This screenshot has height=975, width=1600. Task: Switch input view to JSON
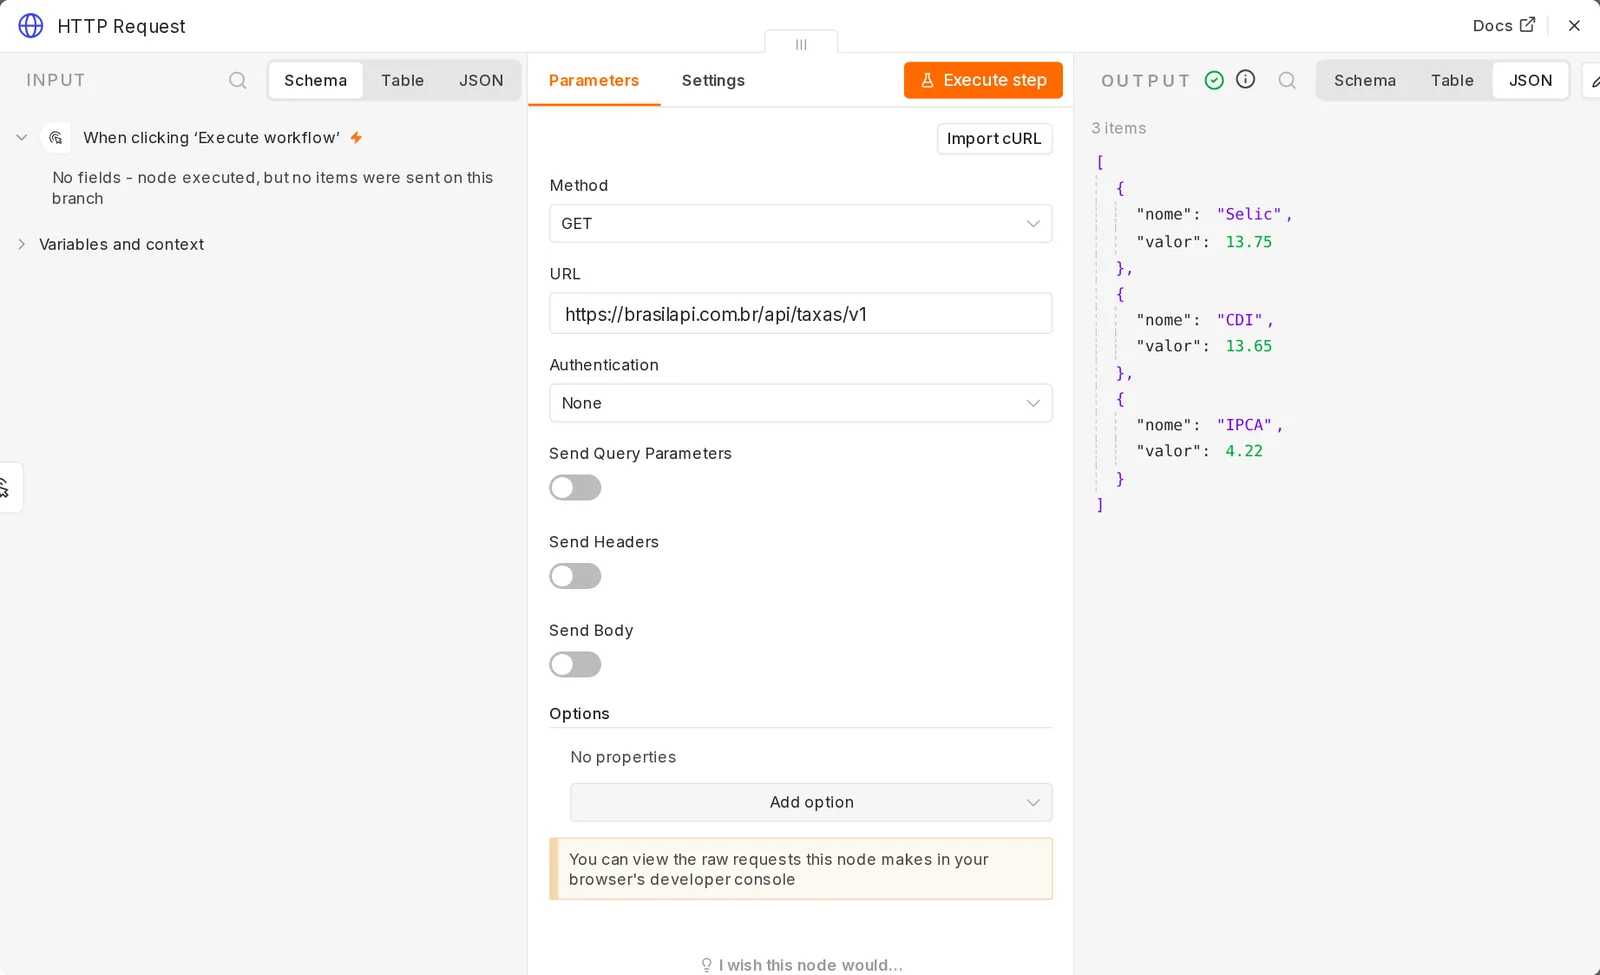coord(481,80)
